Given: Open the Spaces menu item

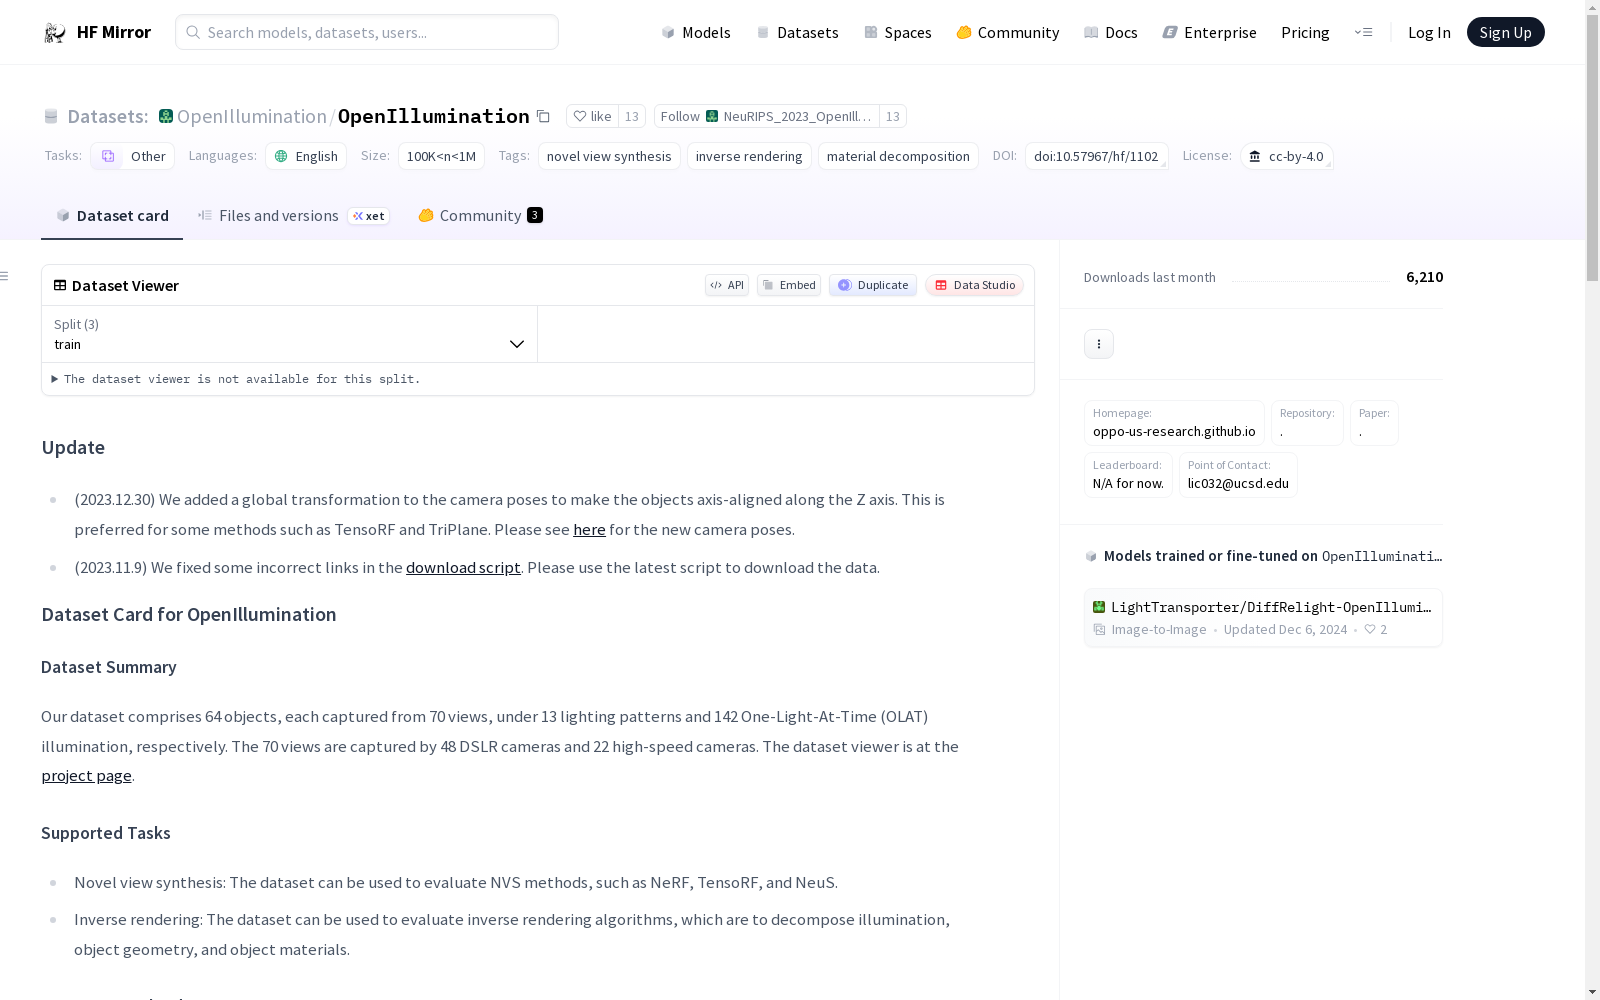Looking at the screenshot, I should 897,32.
